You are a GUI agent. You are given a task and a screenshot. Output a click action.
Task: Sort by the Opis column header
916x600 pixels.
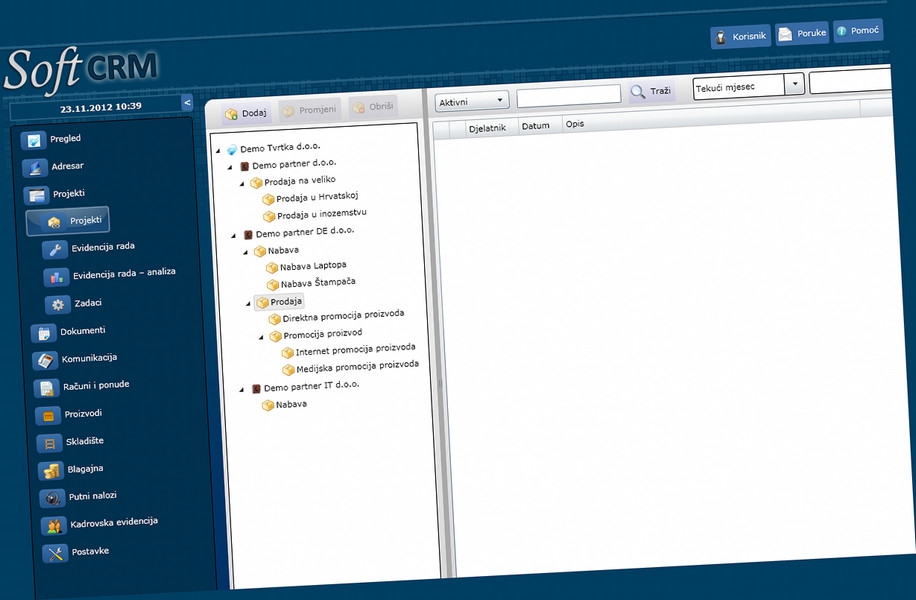[x=575, y=124]
